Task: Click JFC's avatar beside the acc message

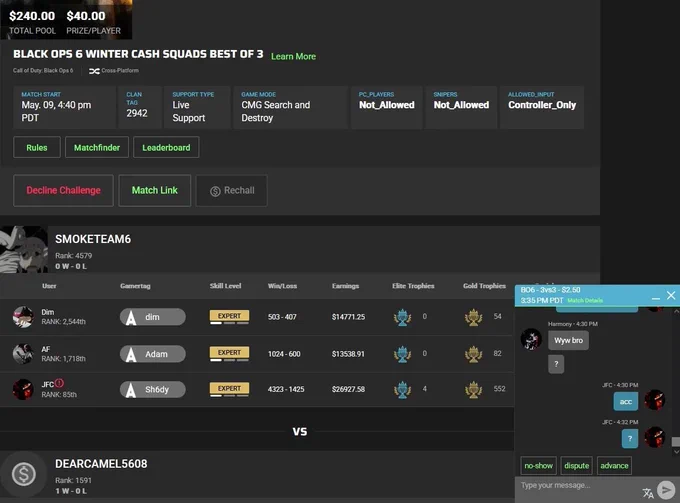Action: (x=654, y=400)
